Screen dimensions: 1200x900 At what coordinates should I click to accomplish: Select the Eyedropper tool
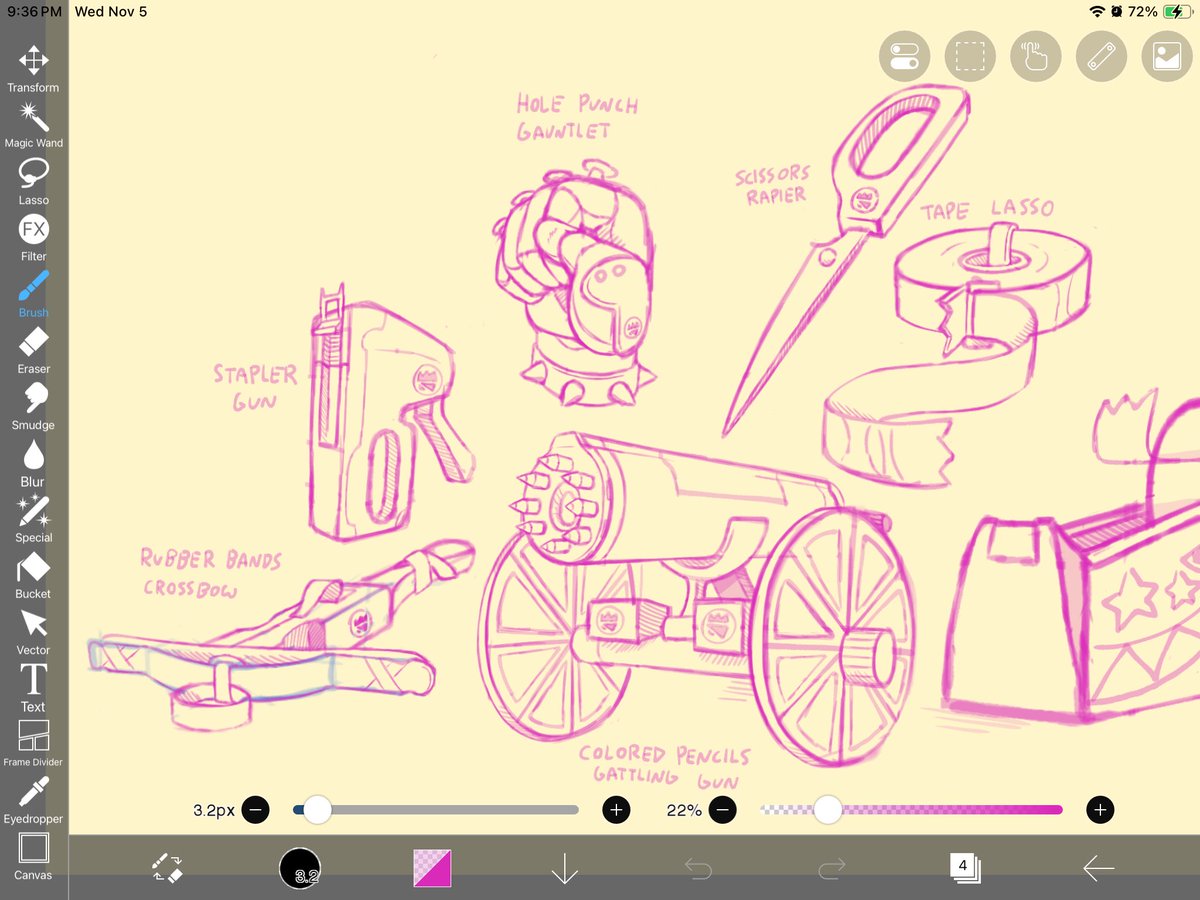coord(33,800)
